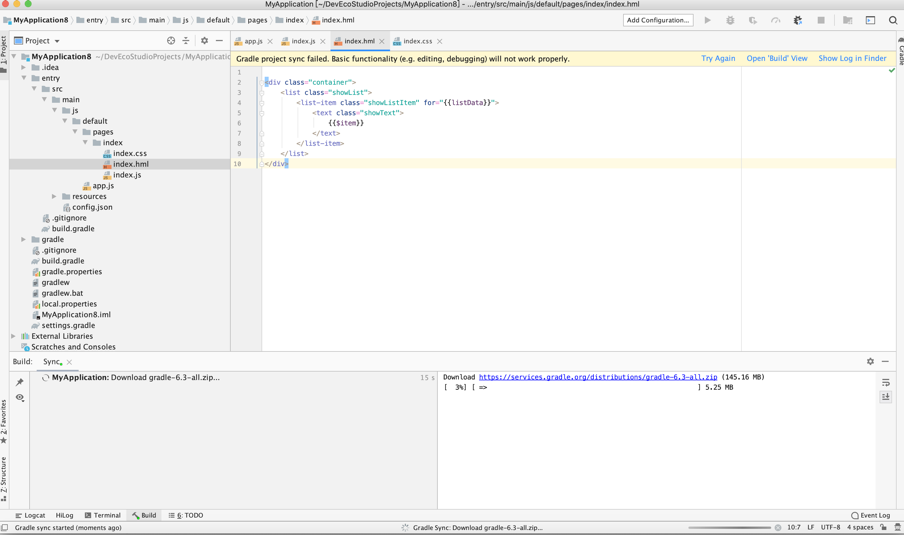Click Show Log in Finder link

852,59
